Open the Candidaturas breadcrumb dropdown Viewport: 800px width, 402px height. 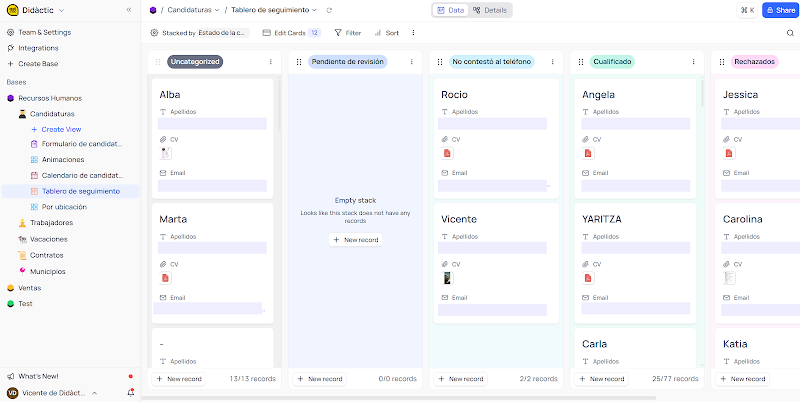point(193,10)
